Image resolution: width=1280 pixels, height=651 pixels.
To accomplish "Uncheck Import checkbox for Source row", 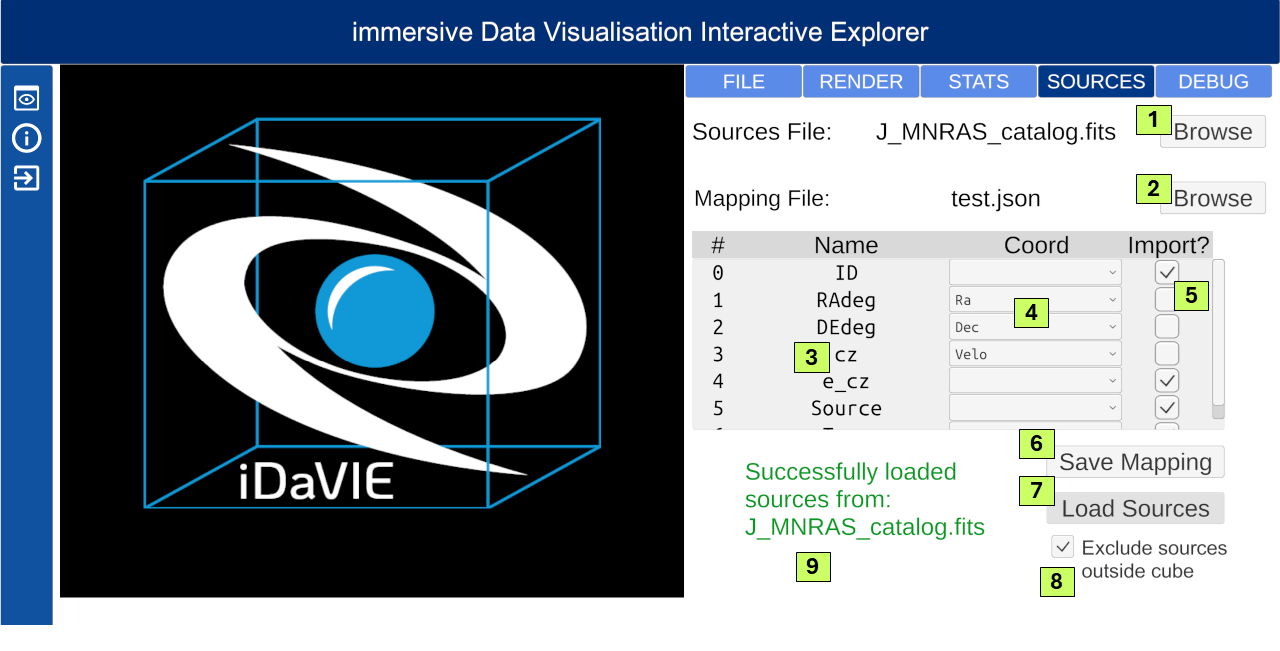I will [x=1167, y=407].
